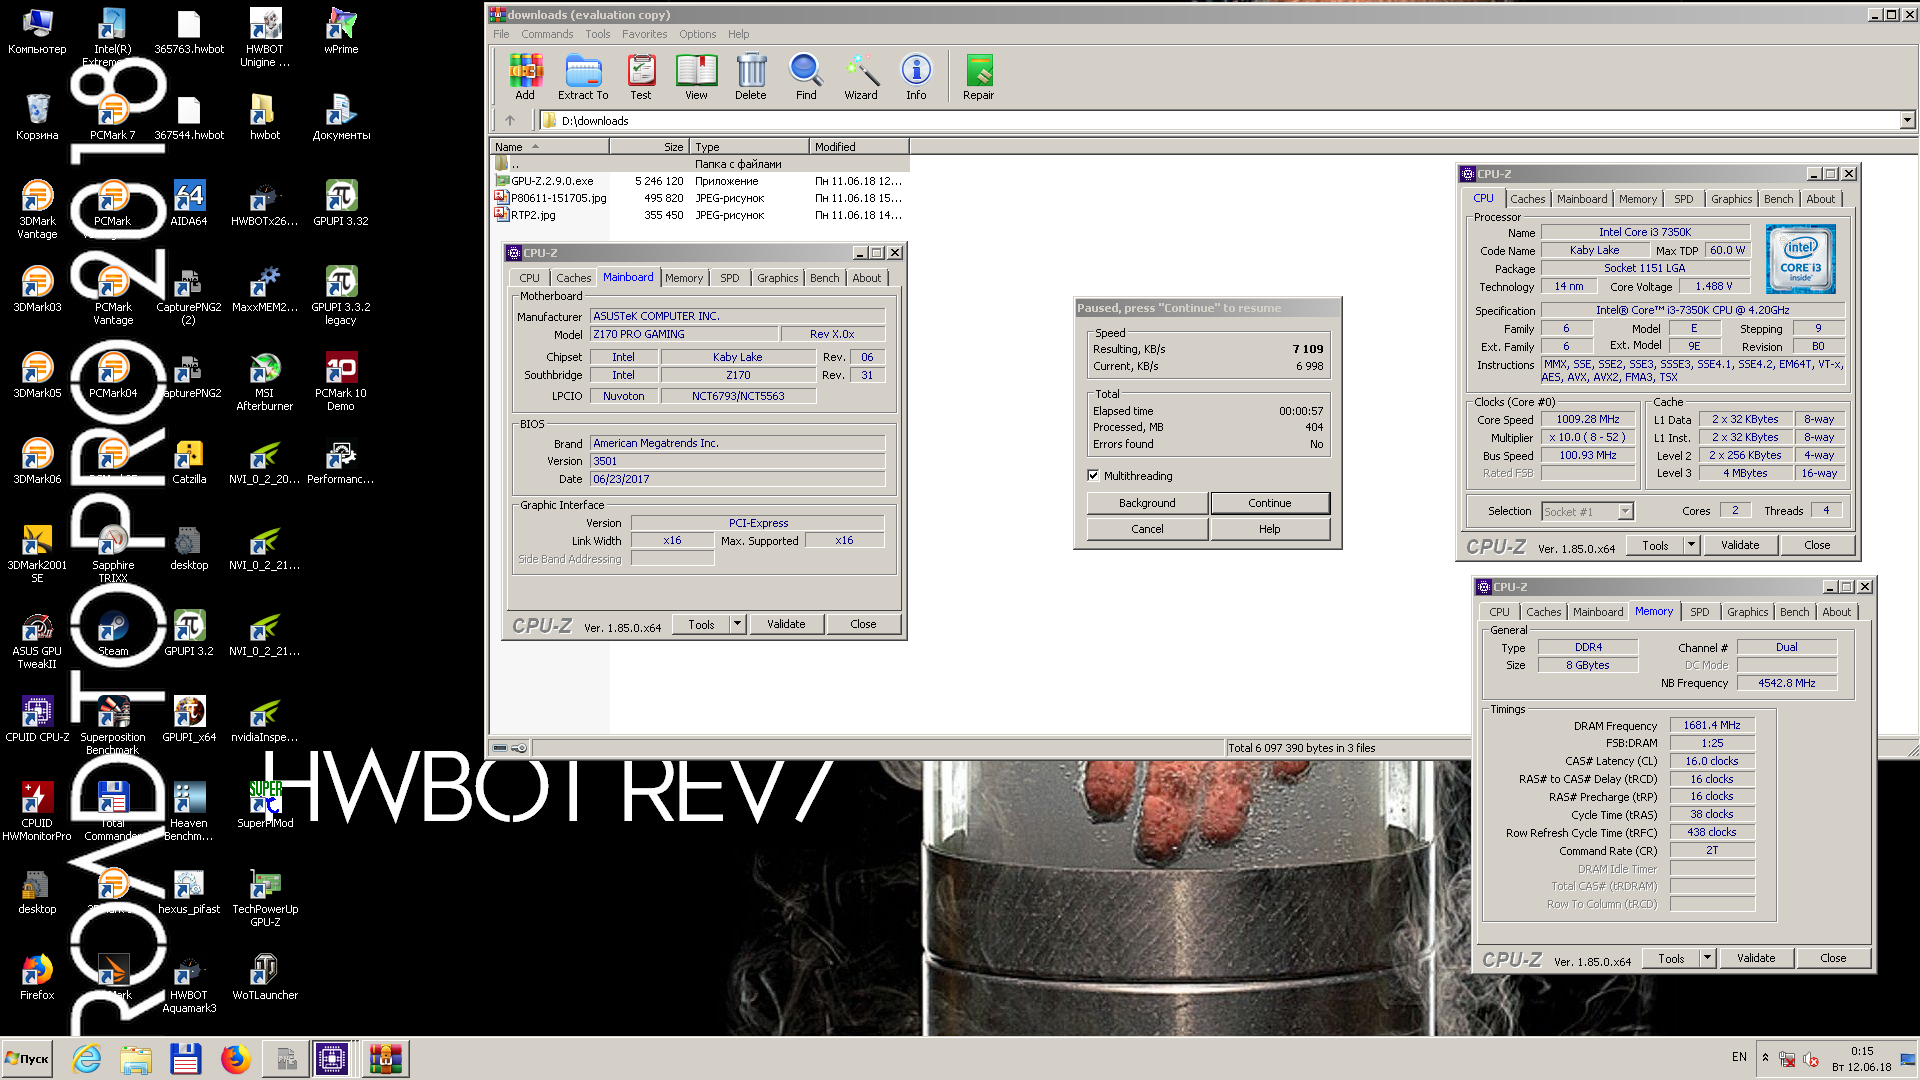
Task: Click the system clock in tray
Action: (x=1862, y=1059)
